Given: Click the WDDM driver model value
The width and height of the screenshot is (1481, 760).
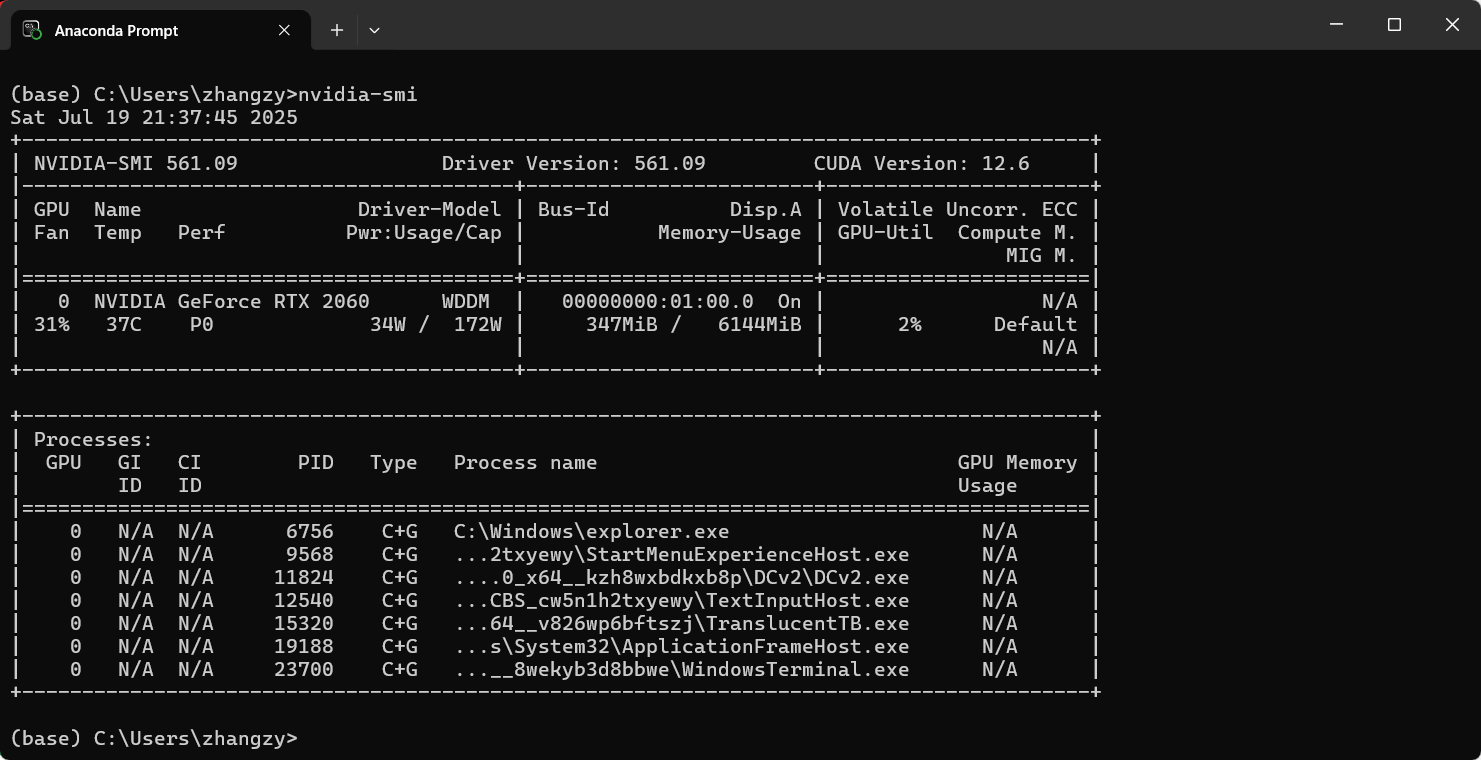Looking at the screenshot, I should pos(466,301).
